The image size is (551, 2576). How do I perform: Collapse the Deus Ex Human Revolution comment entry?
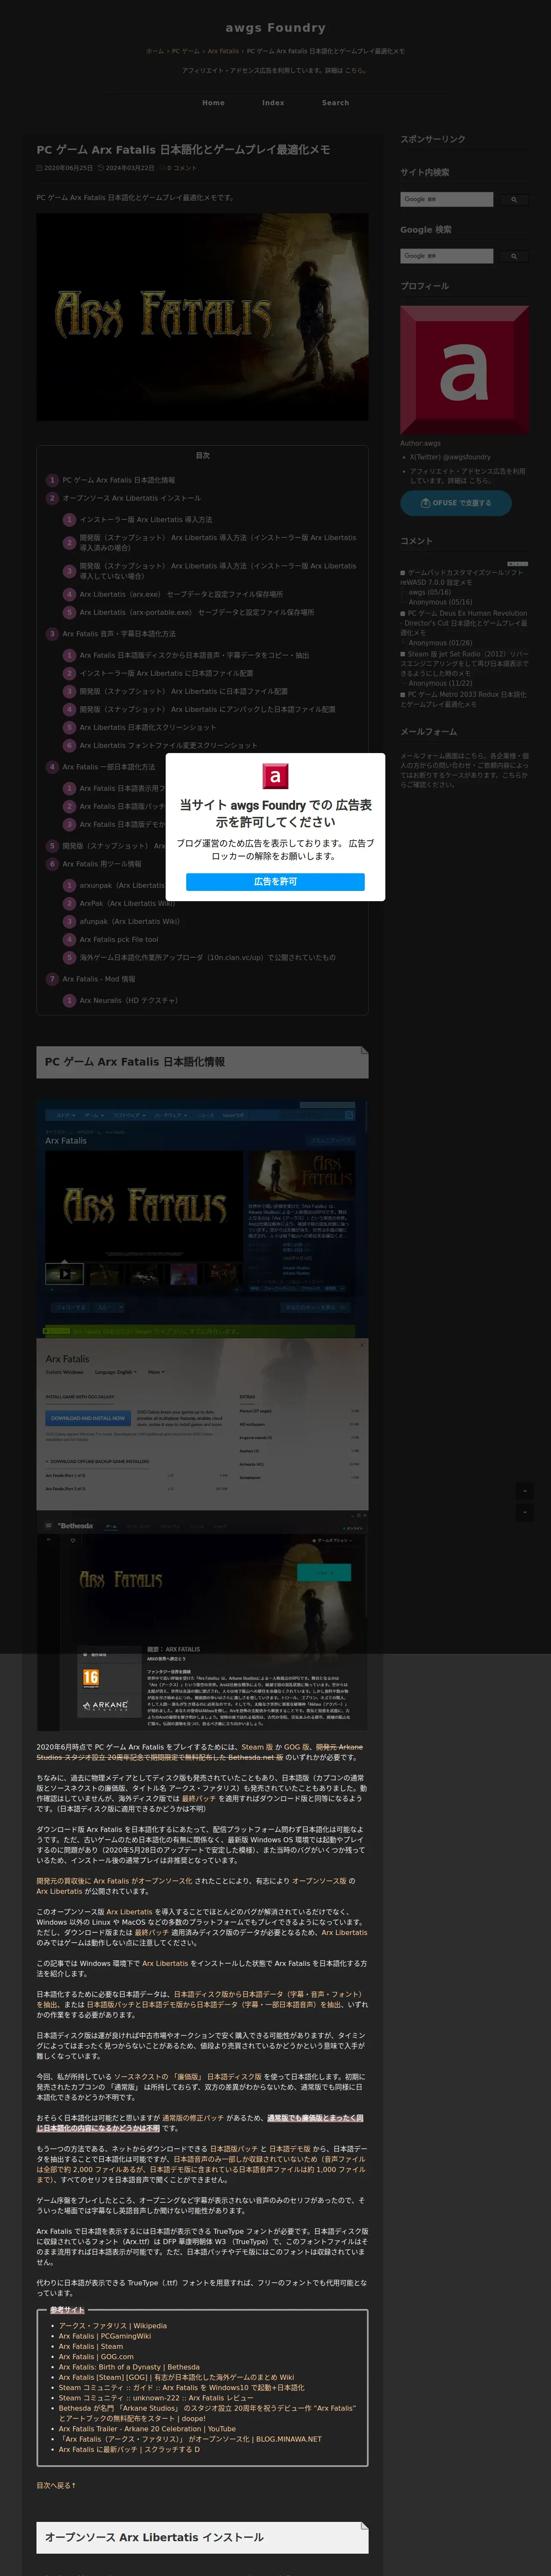point(403,614)
